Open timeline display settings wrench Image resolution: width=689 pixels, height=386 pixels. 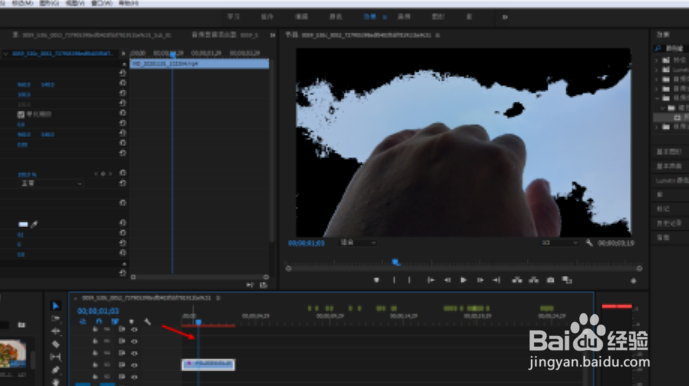tap(147, 322)
